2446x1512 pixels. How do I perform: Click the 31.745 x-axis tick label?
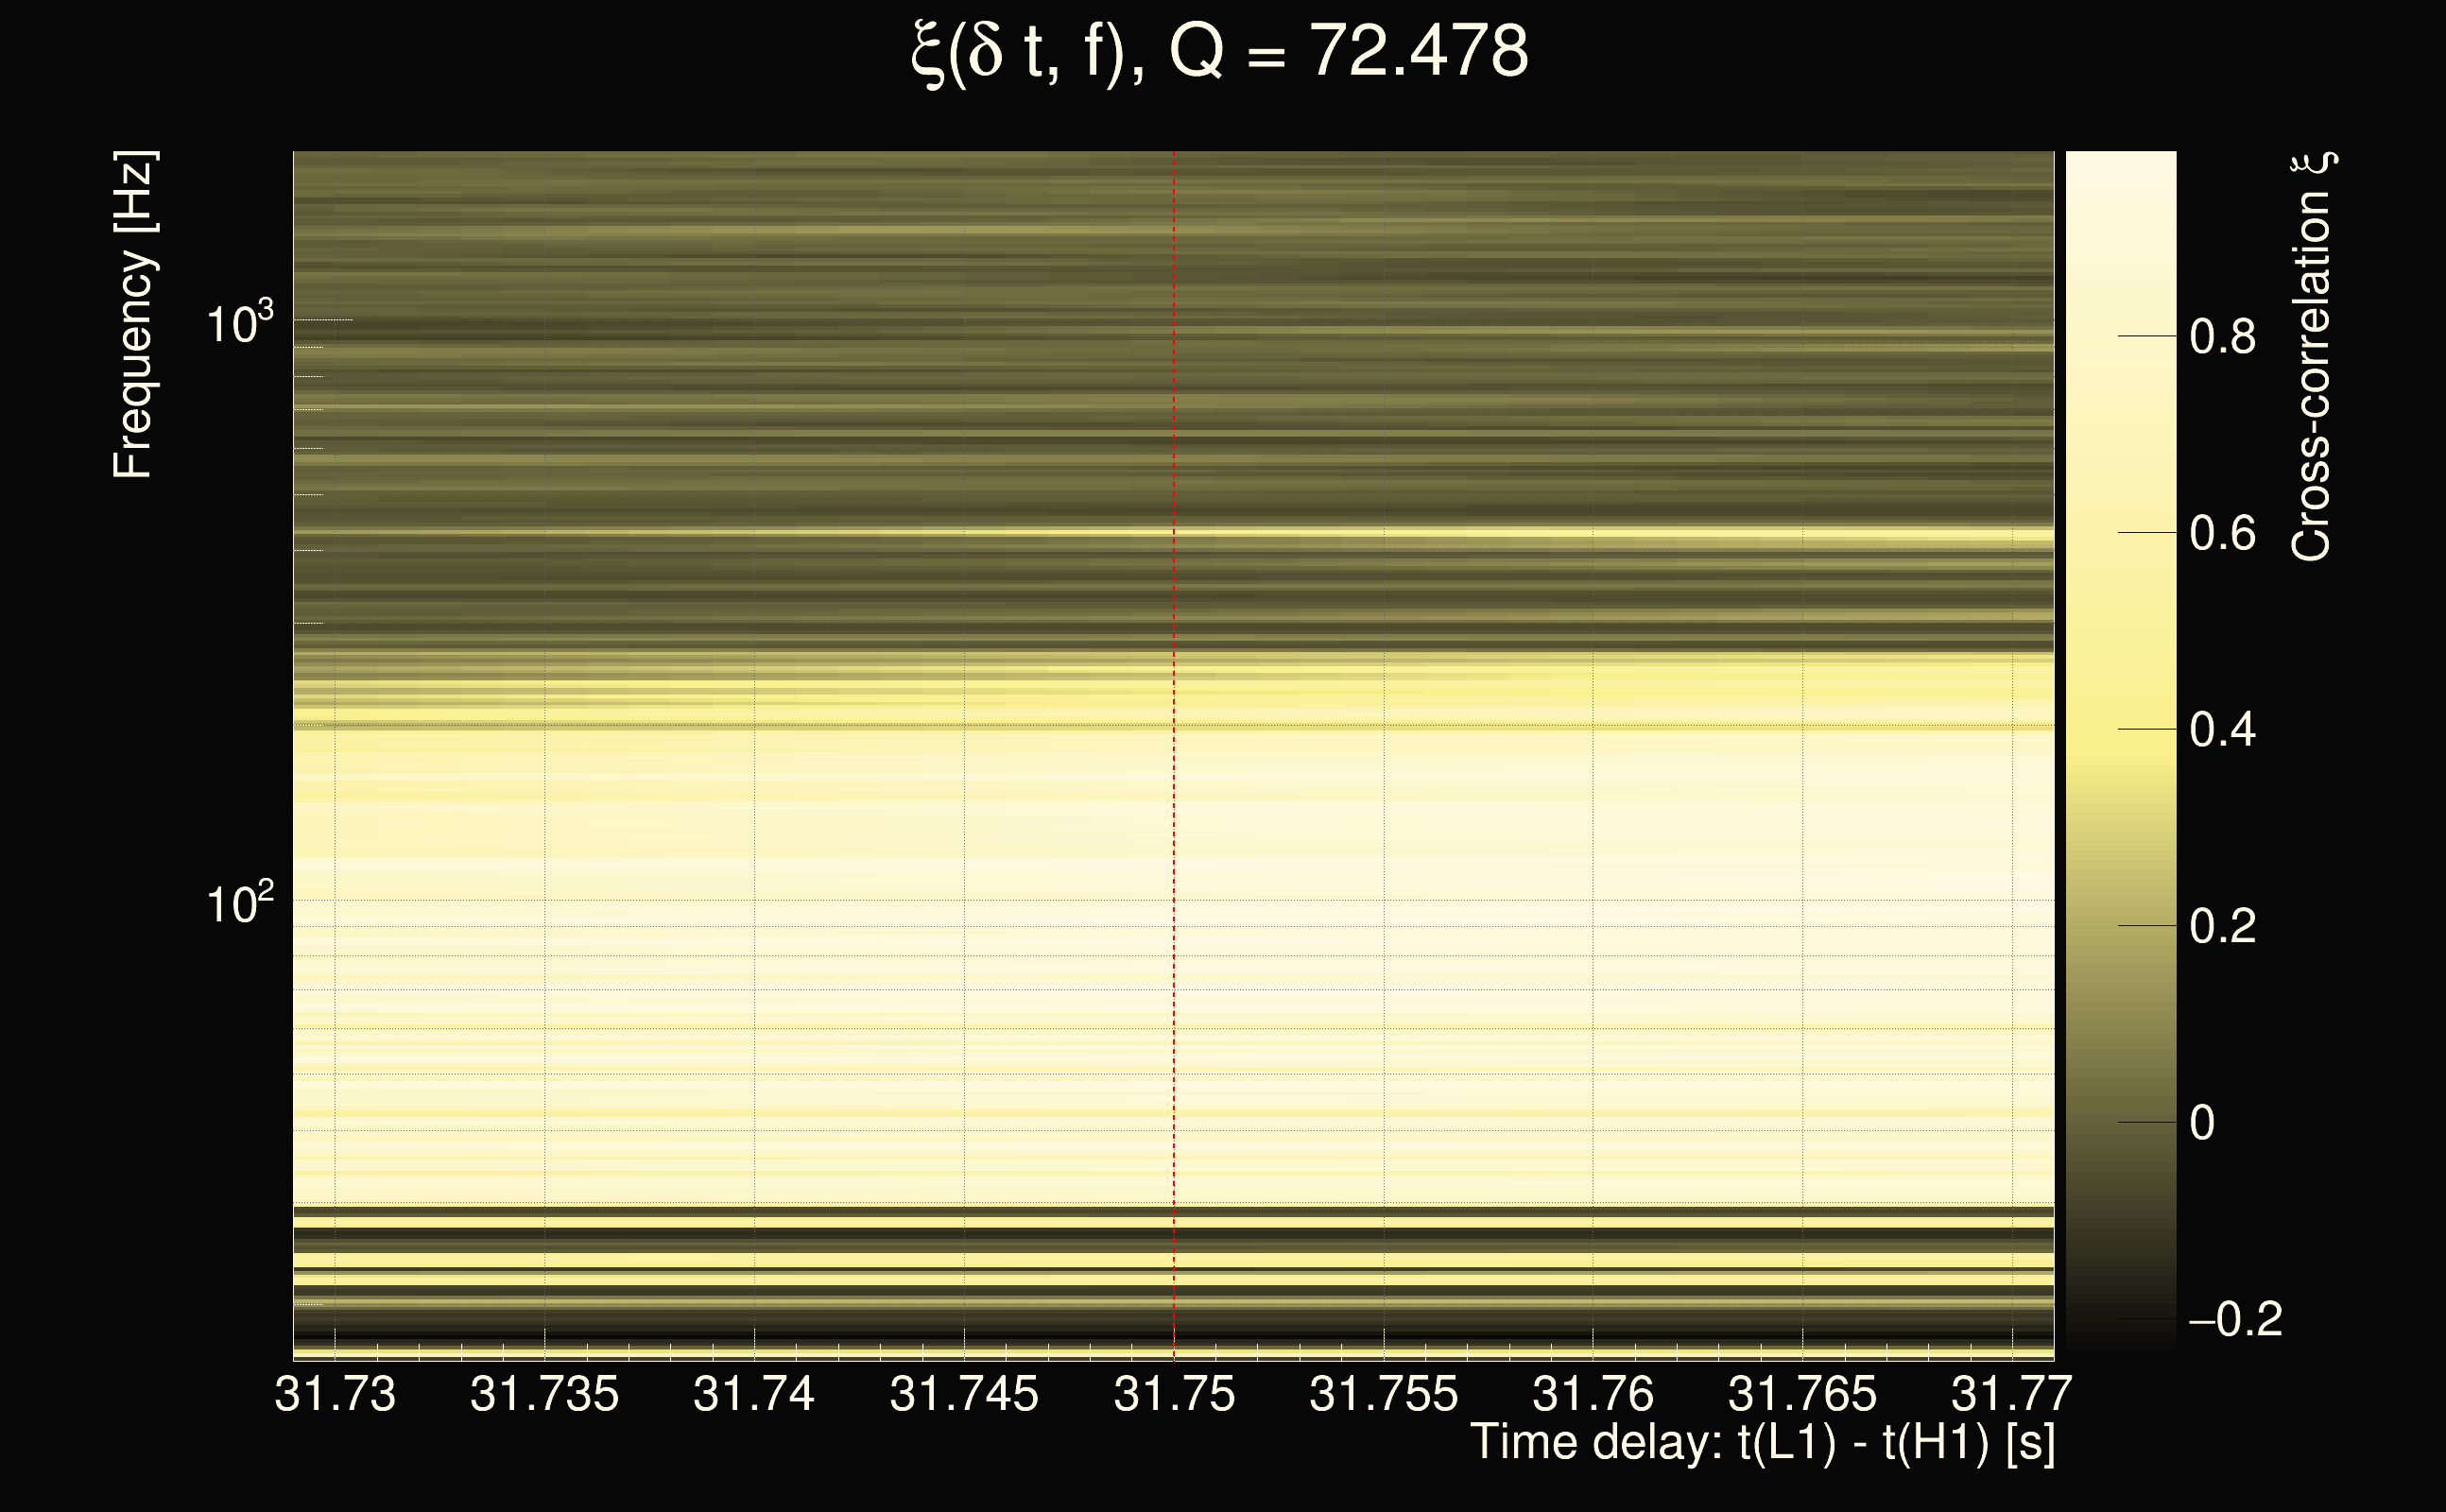tap(964, 1394)
